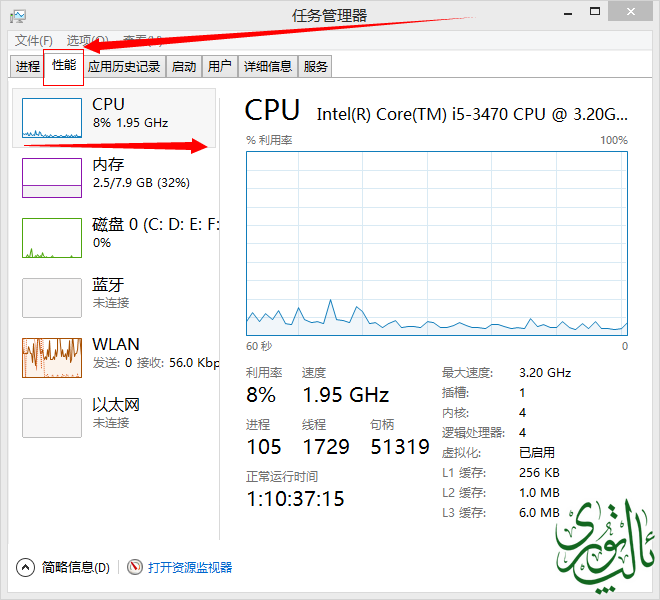Select the 磁盘 0 activity graph thumbnail

(52, 238)
